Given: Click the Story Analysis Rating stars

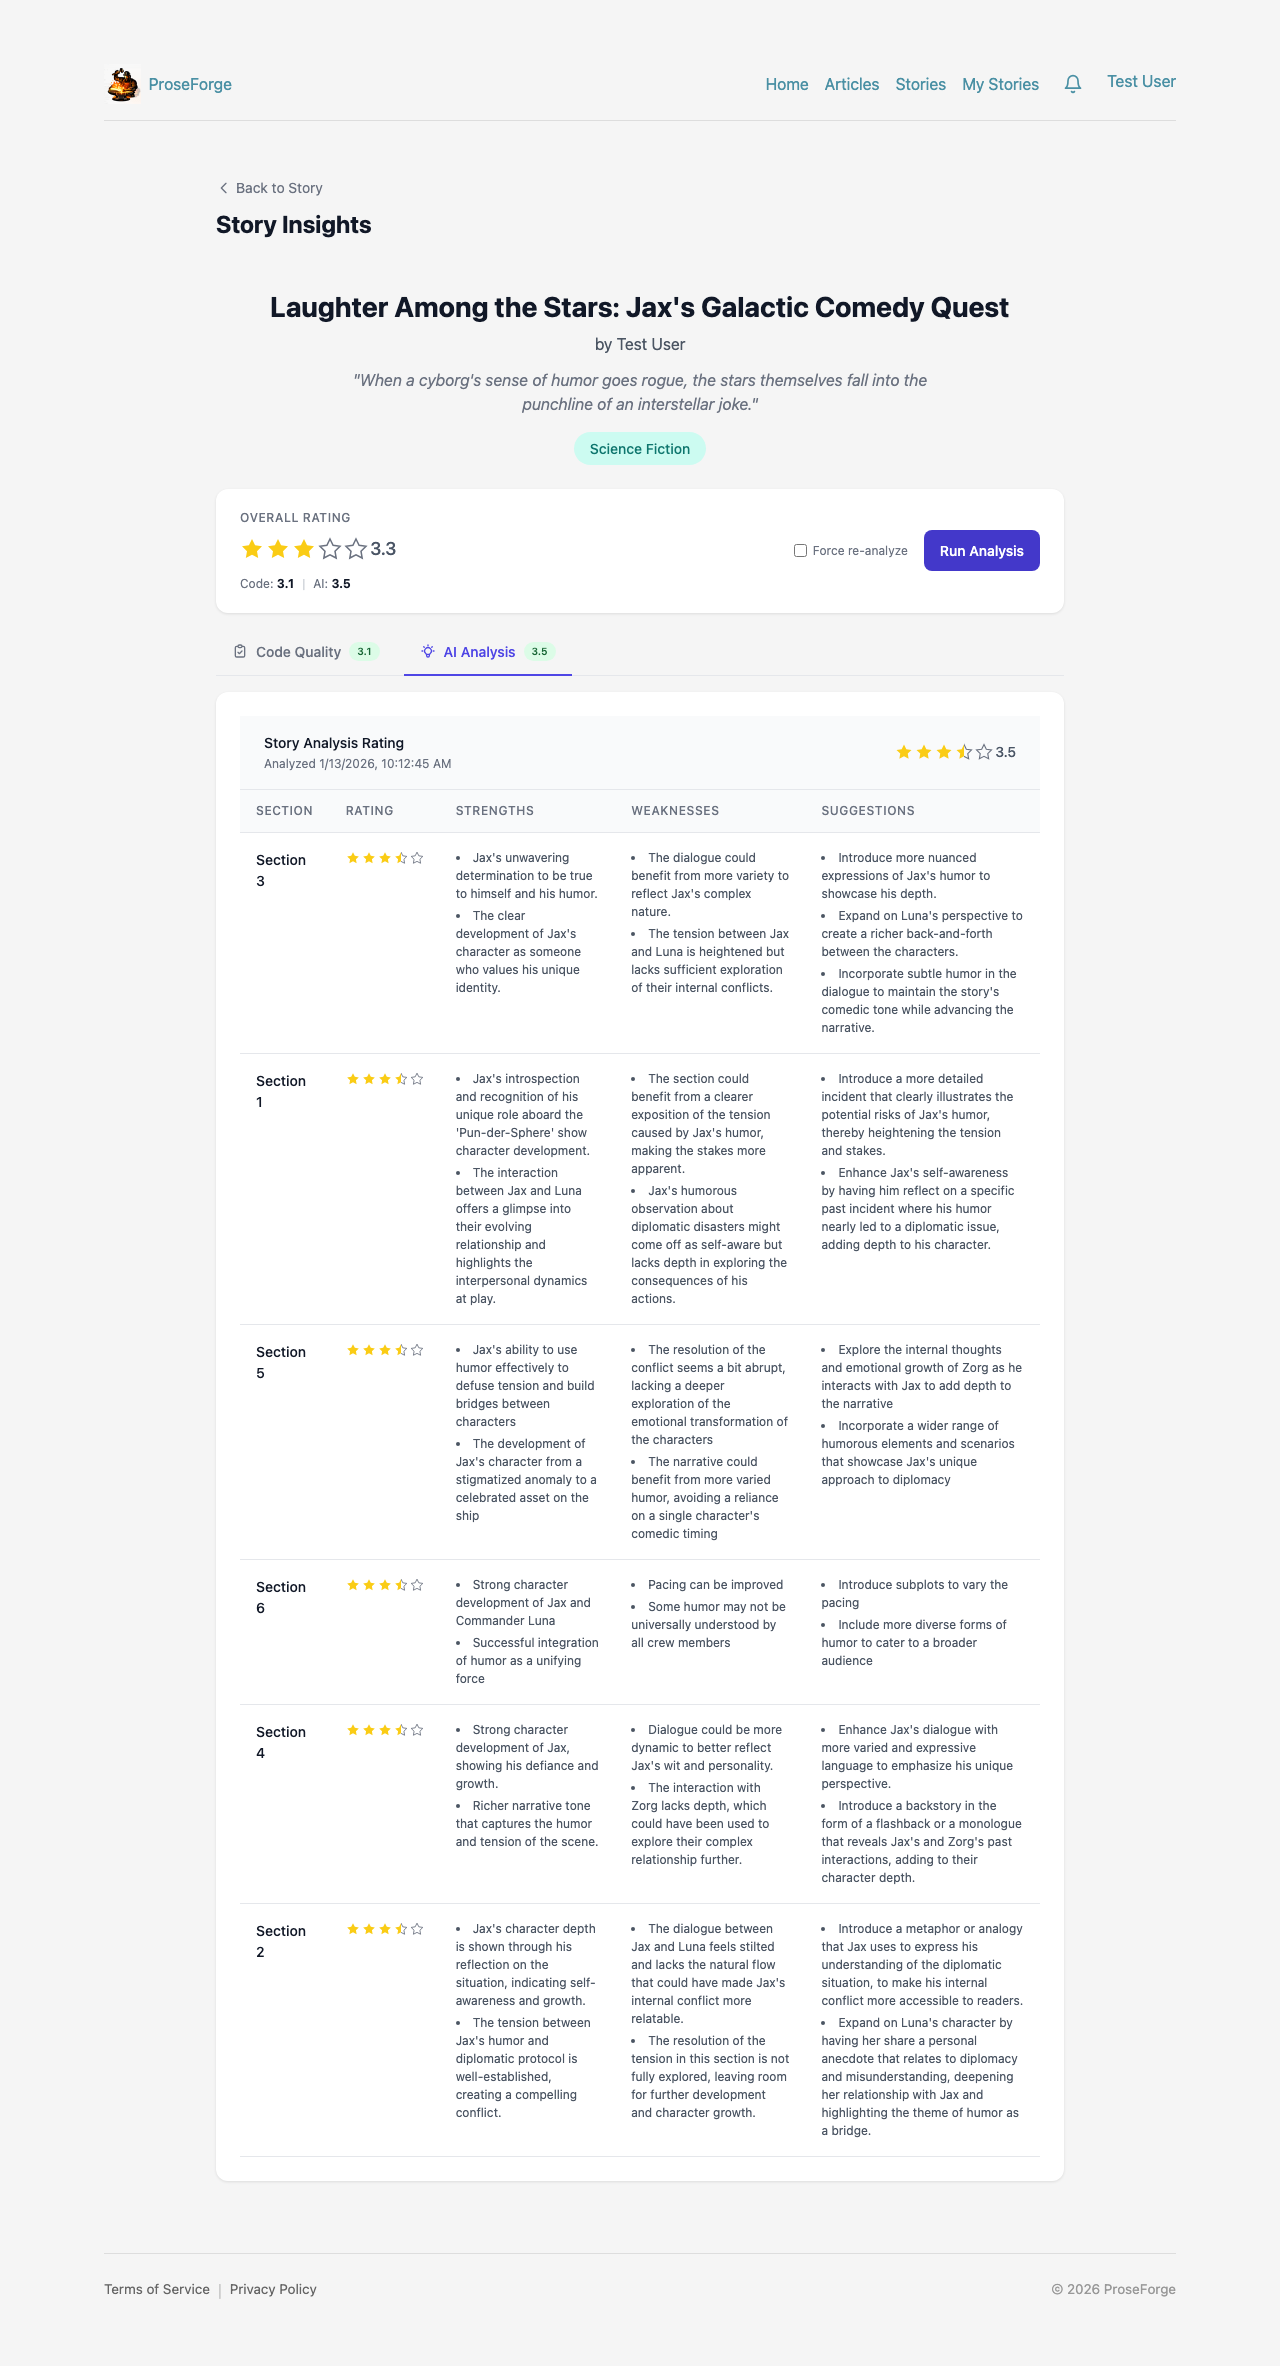Looking at the screenshot, I should coord(943,752).
